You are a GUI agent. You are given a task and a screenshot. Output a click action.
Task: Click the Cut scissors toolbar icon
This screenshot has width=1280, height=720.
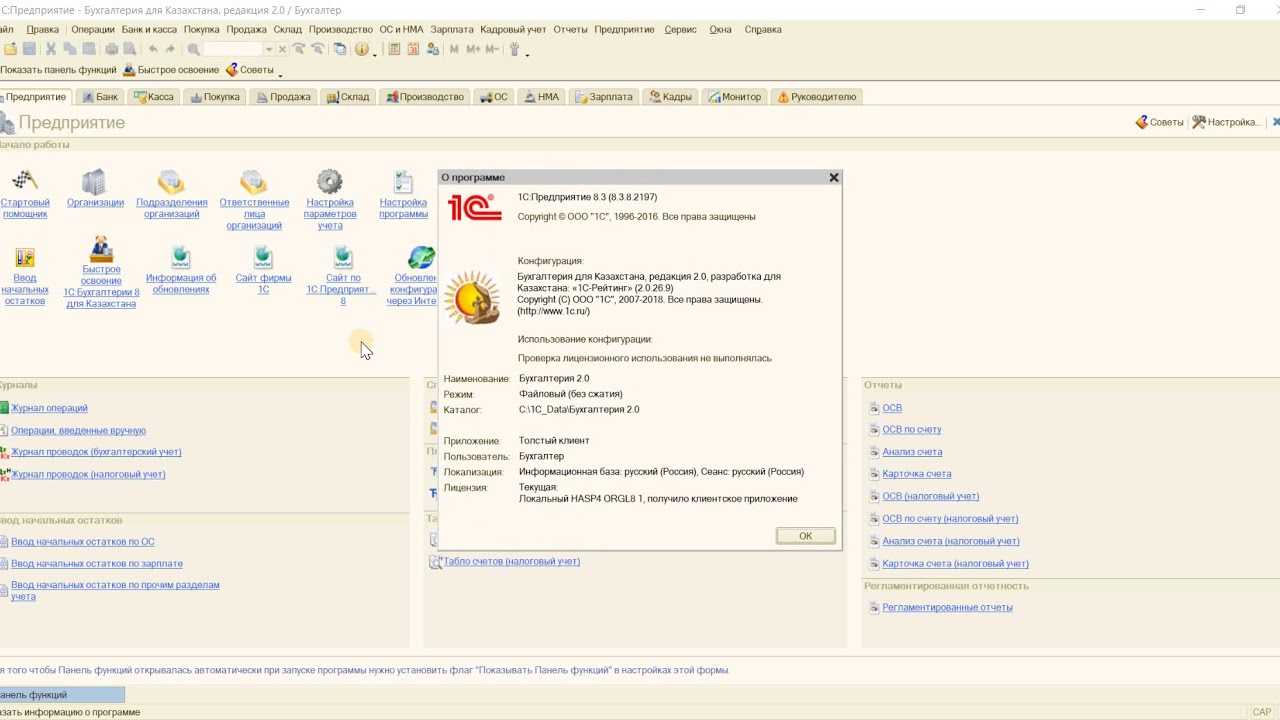pos(51,49)
